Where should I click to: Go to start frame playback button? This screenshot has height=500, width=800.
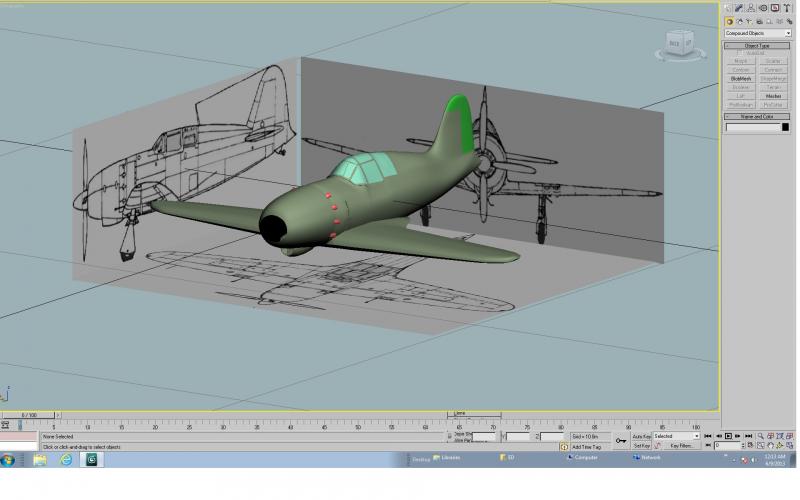[708, 436]
